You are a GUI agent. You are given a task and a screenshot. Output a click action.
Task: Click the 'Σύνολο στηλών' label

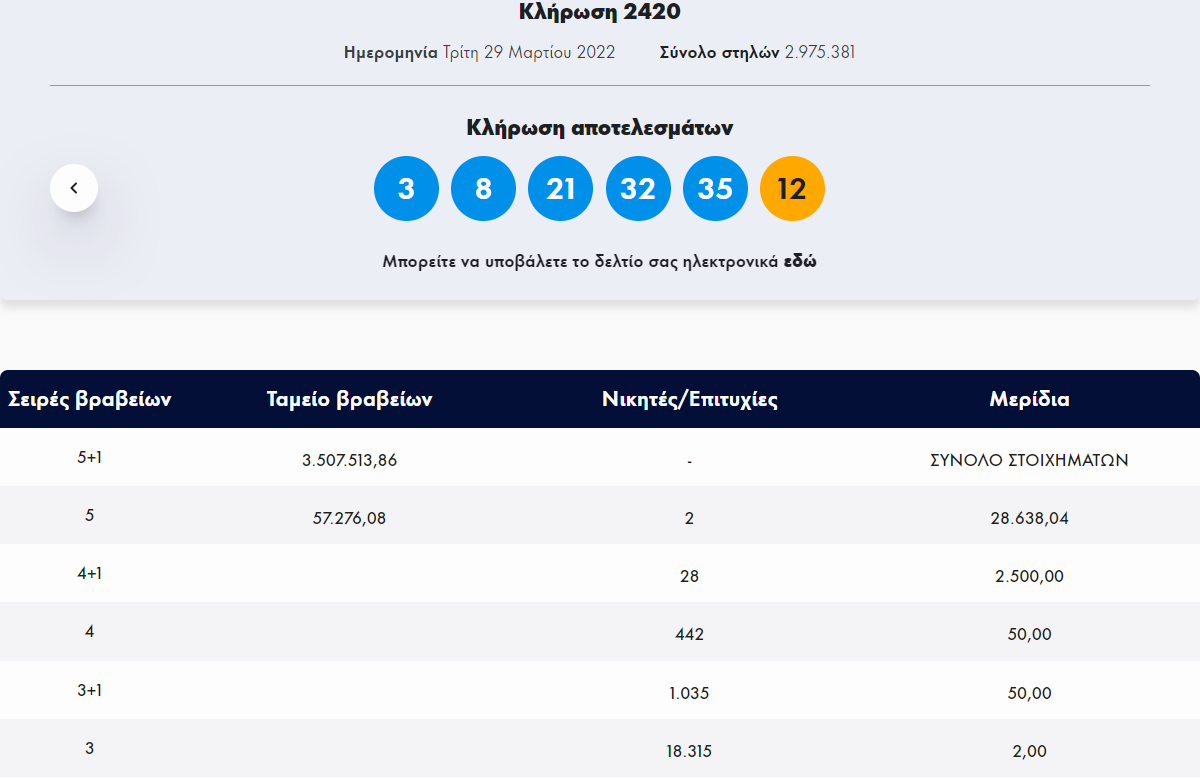coord(720,52)
